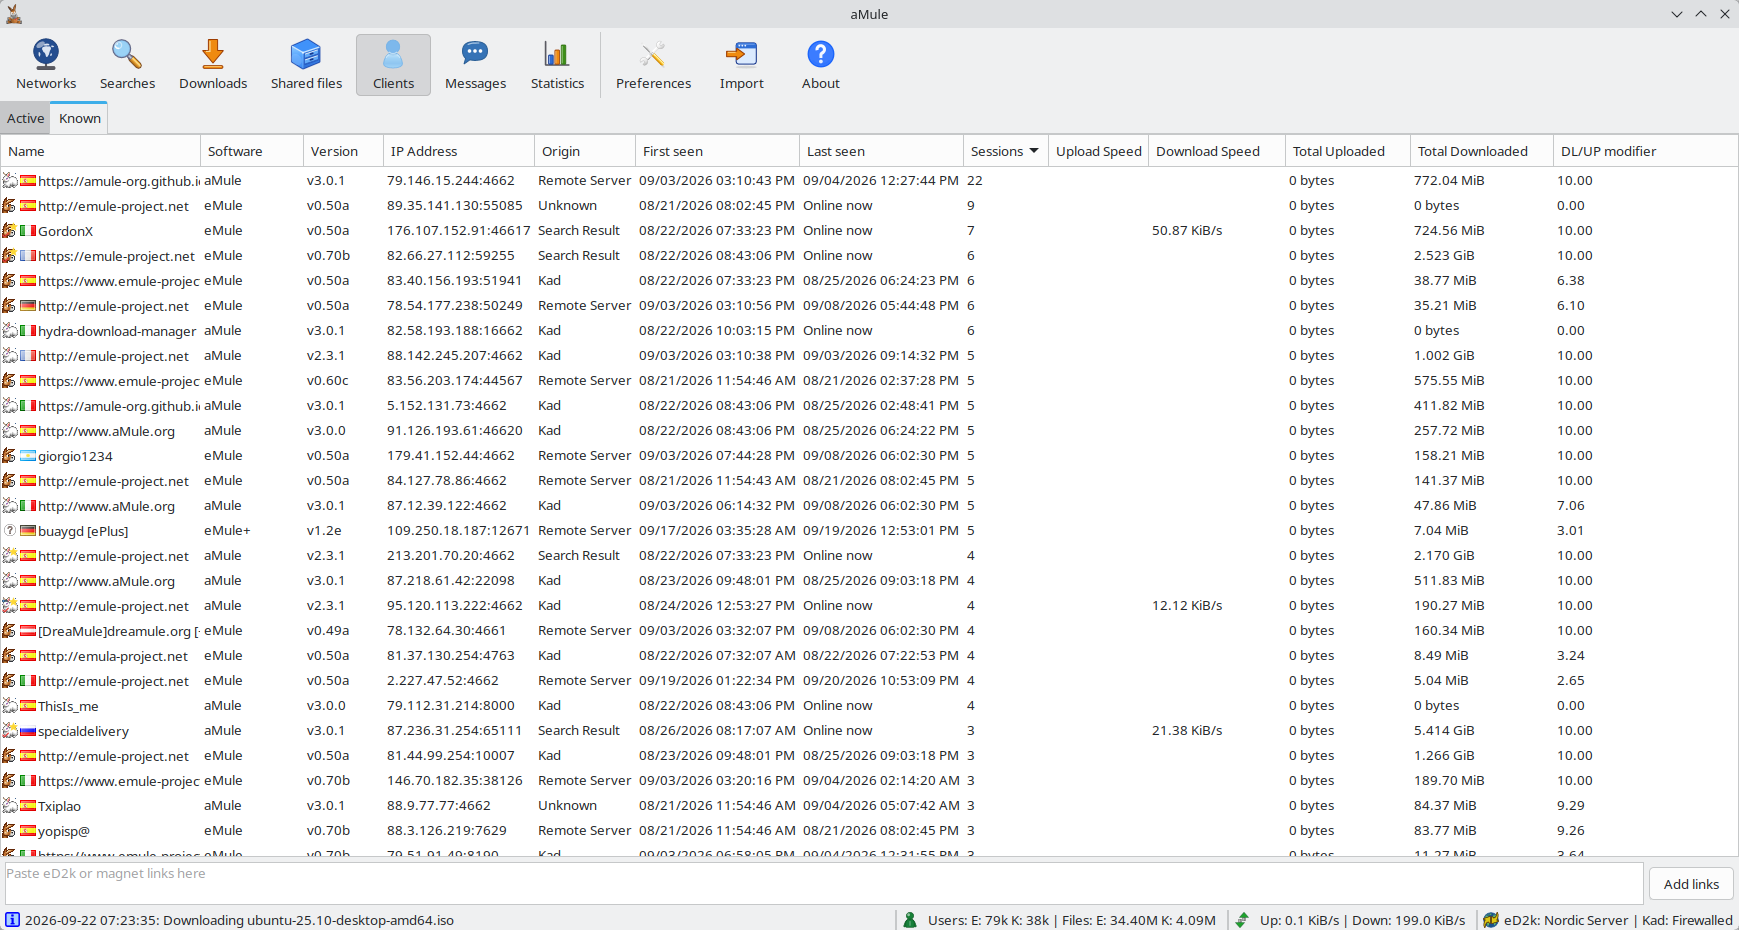Viewport: 1739px width, 930px height.
Task: Click the Add links button
Action: (x=1691, y=884)
